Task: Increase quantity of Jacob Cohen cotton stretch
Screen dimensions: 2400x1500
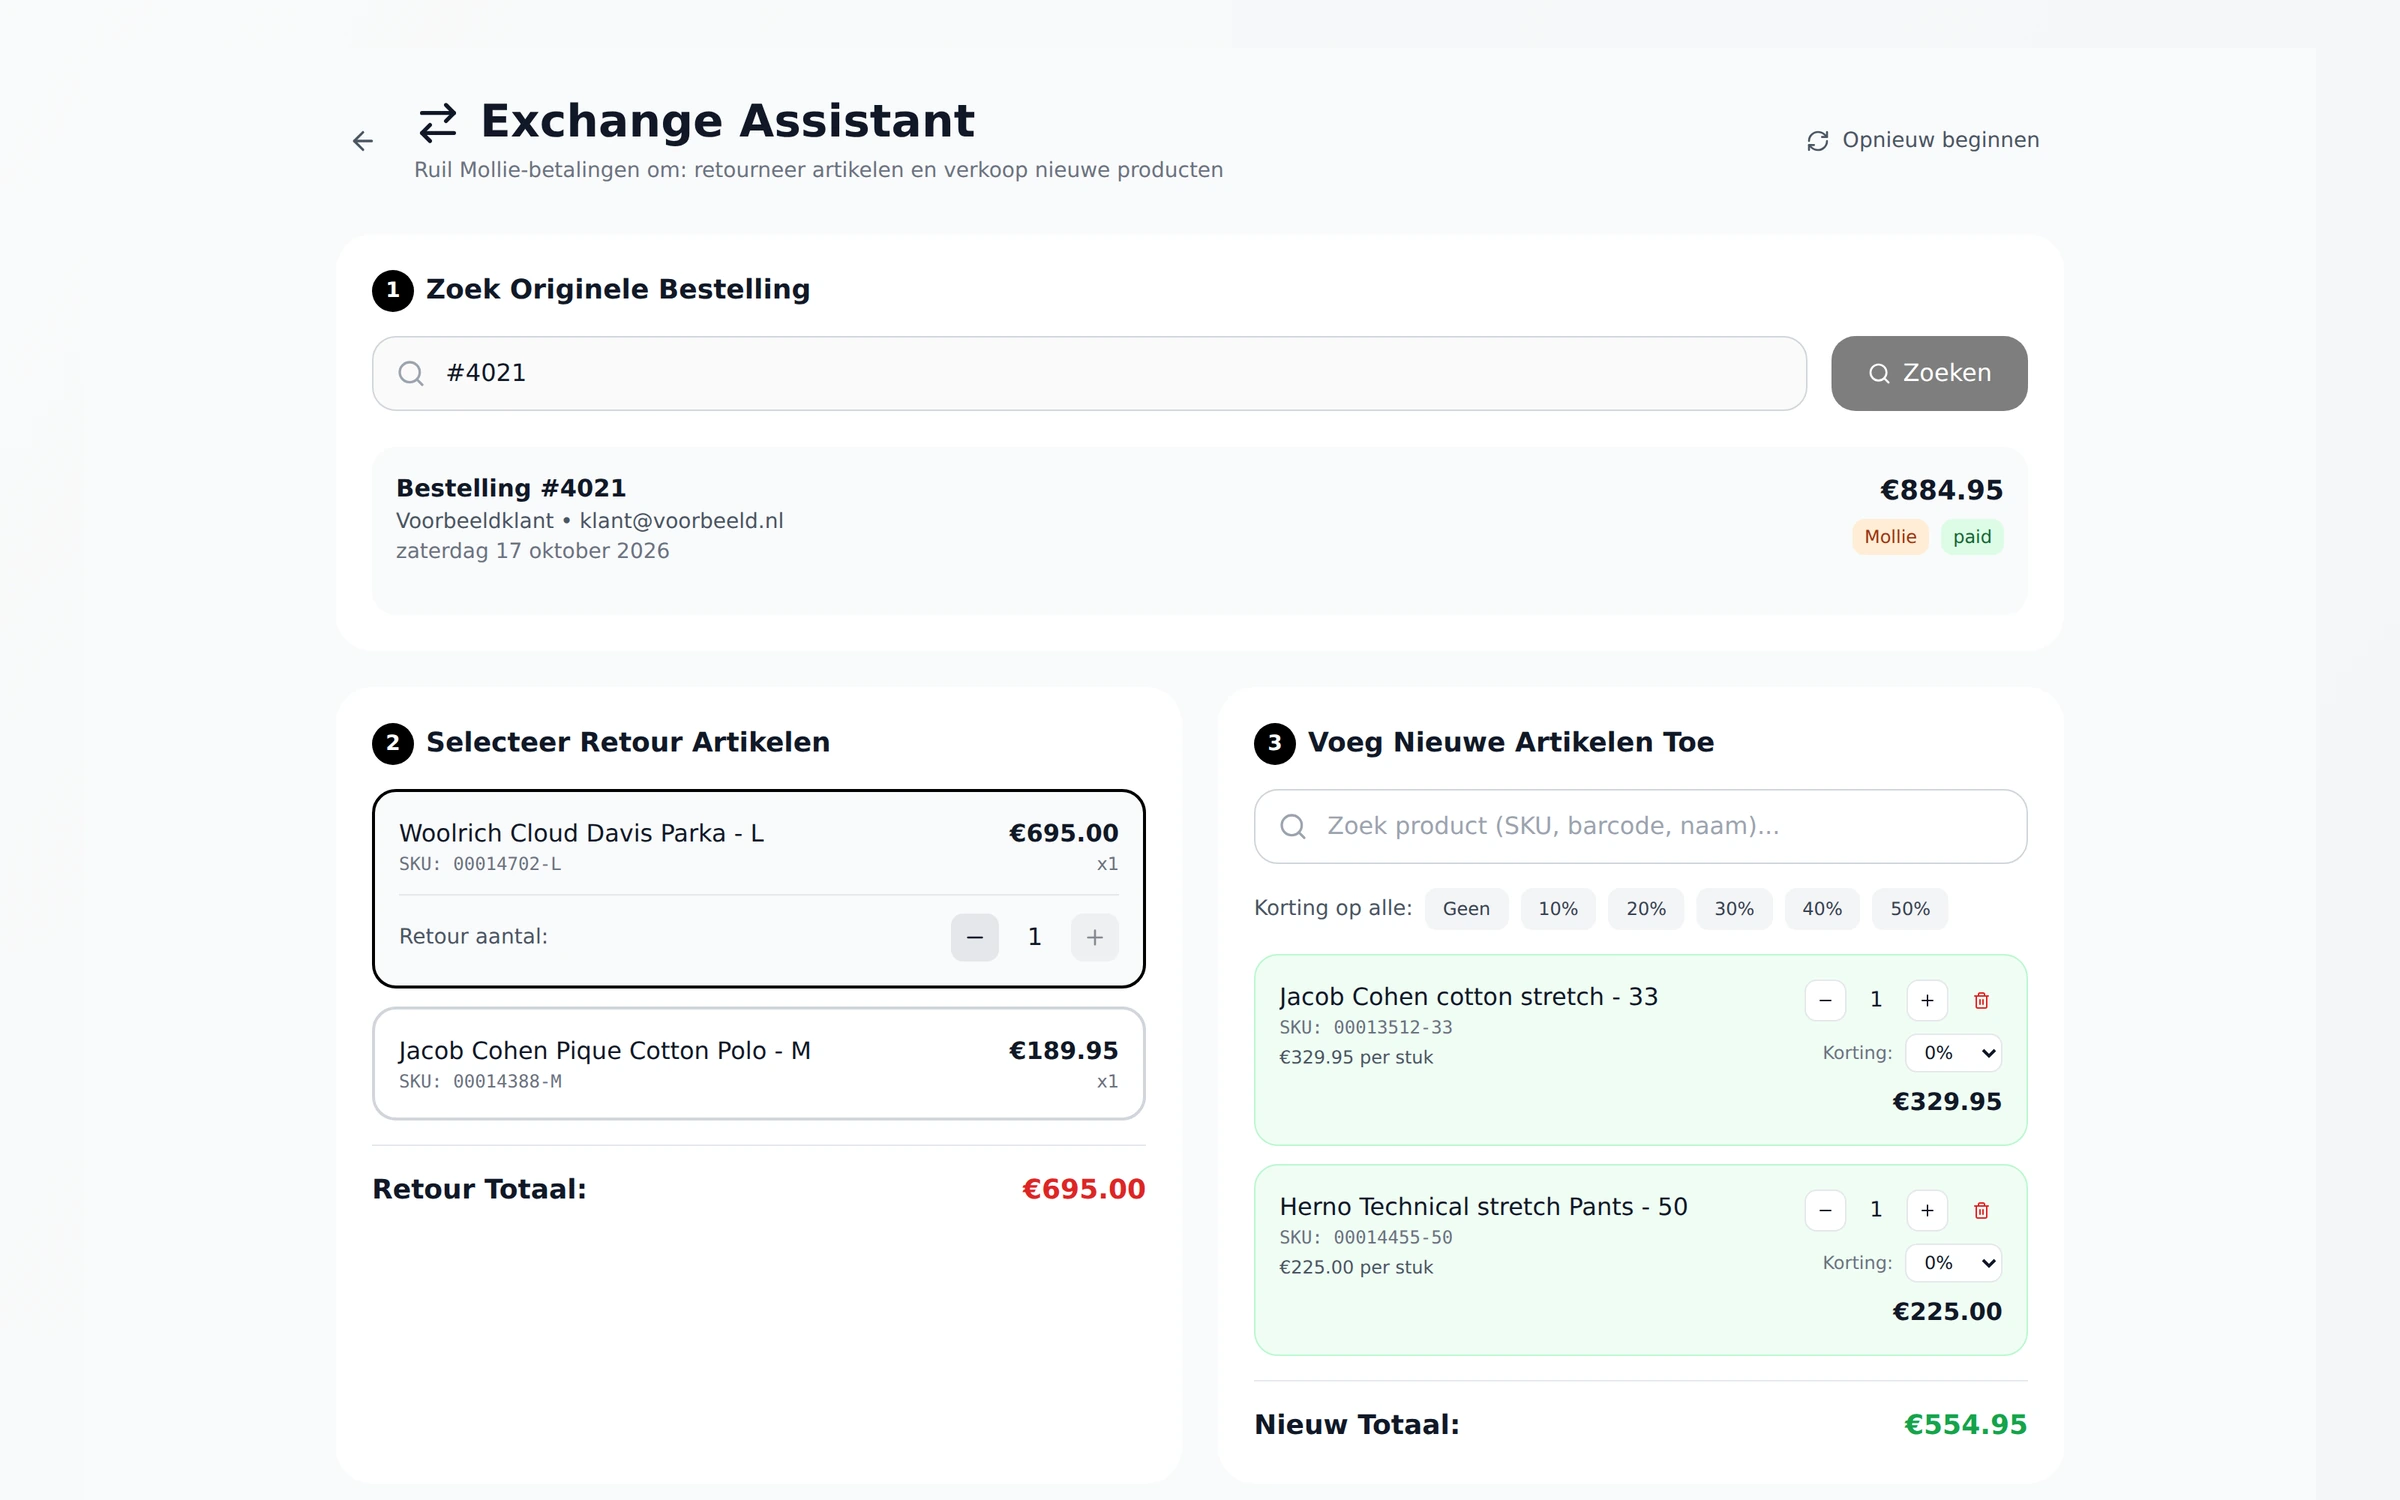Action: pos(1927,1000)
